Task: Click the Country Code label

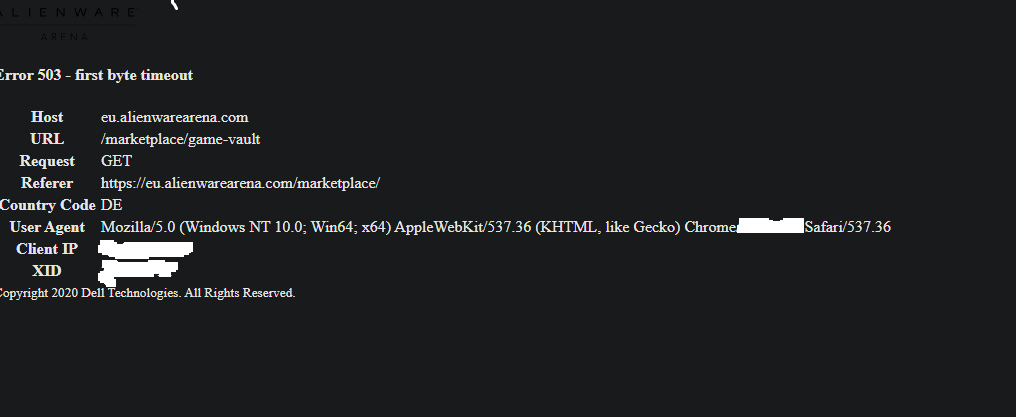Action: pyautogui.click(x=47, y=205)
